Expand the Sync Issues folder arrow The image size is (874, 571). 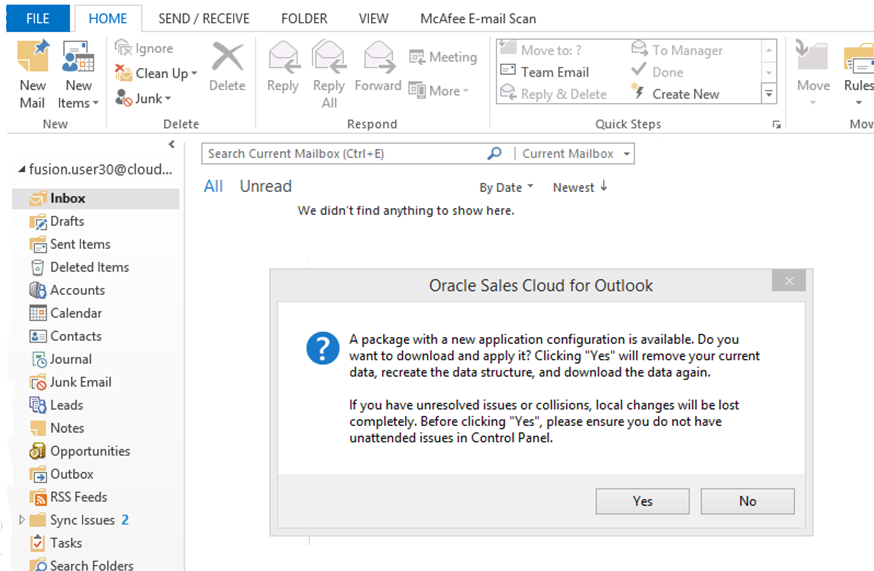click(22, 520)
